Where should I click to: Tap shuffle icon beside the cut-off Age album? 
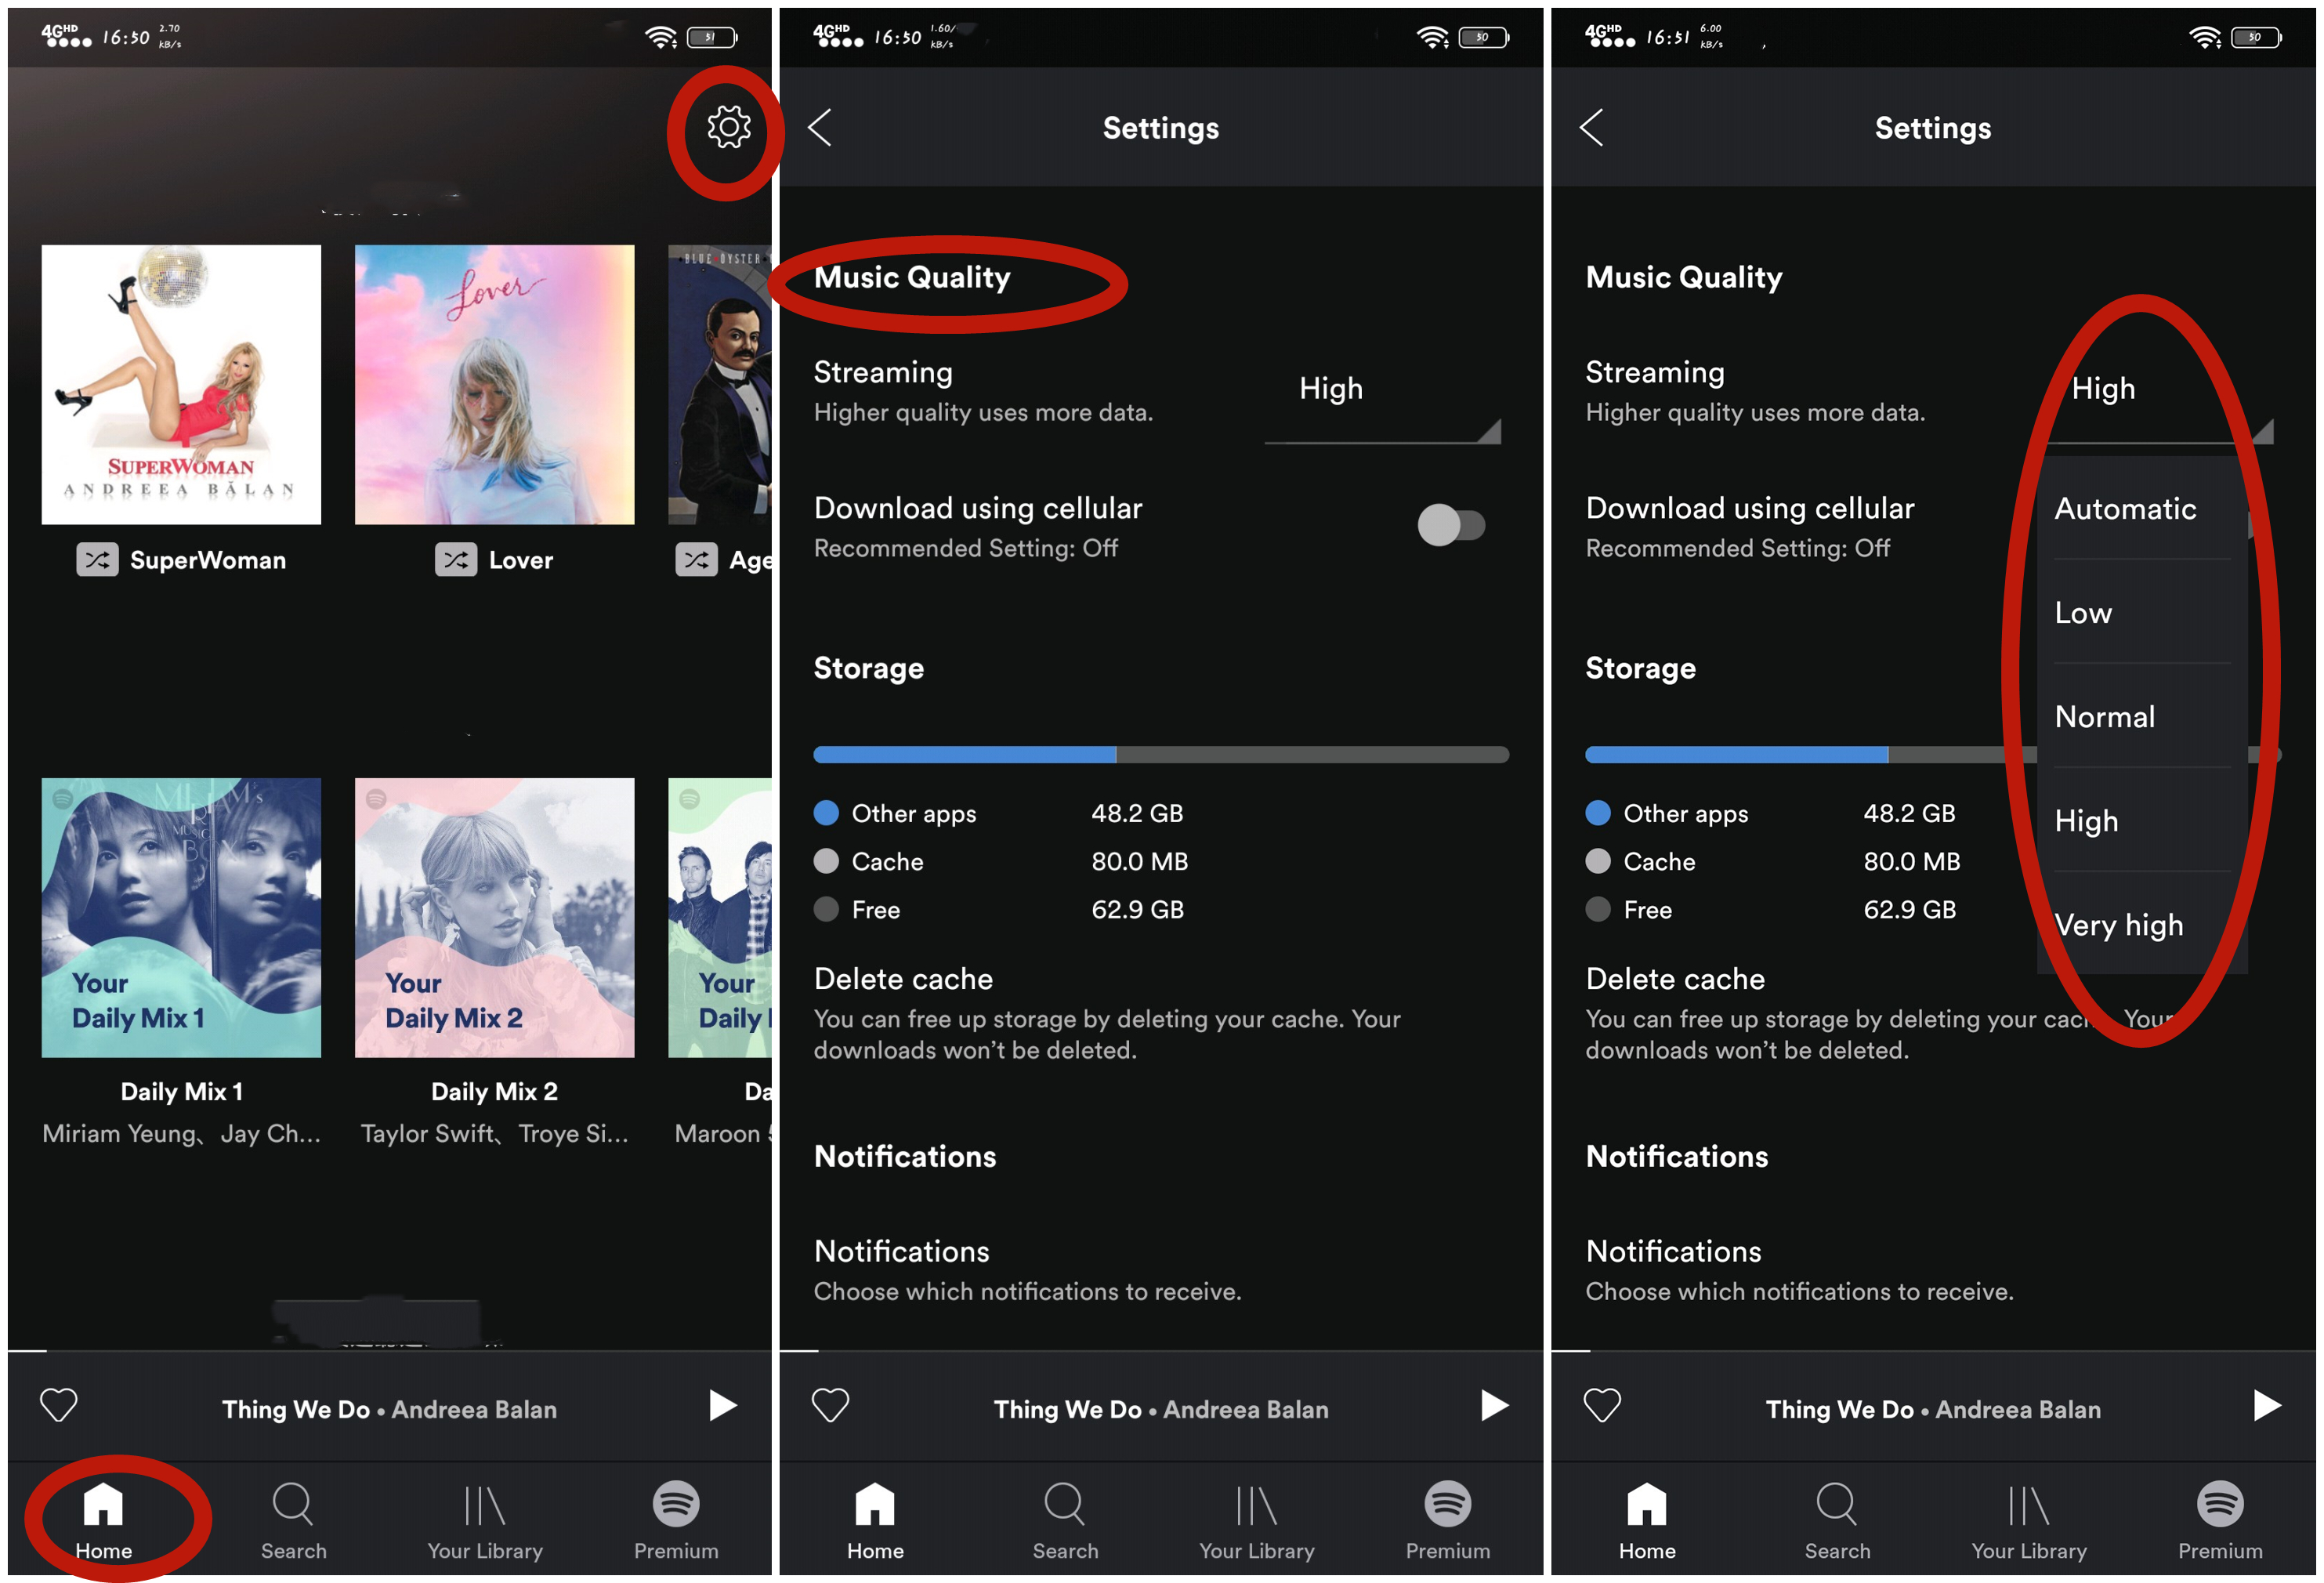pos(696,560)
